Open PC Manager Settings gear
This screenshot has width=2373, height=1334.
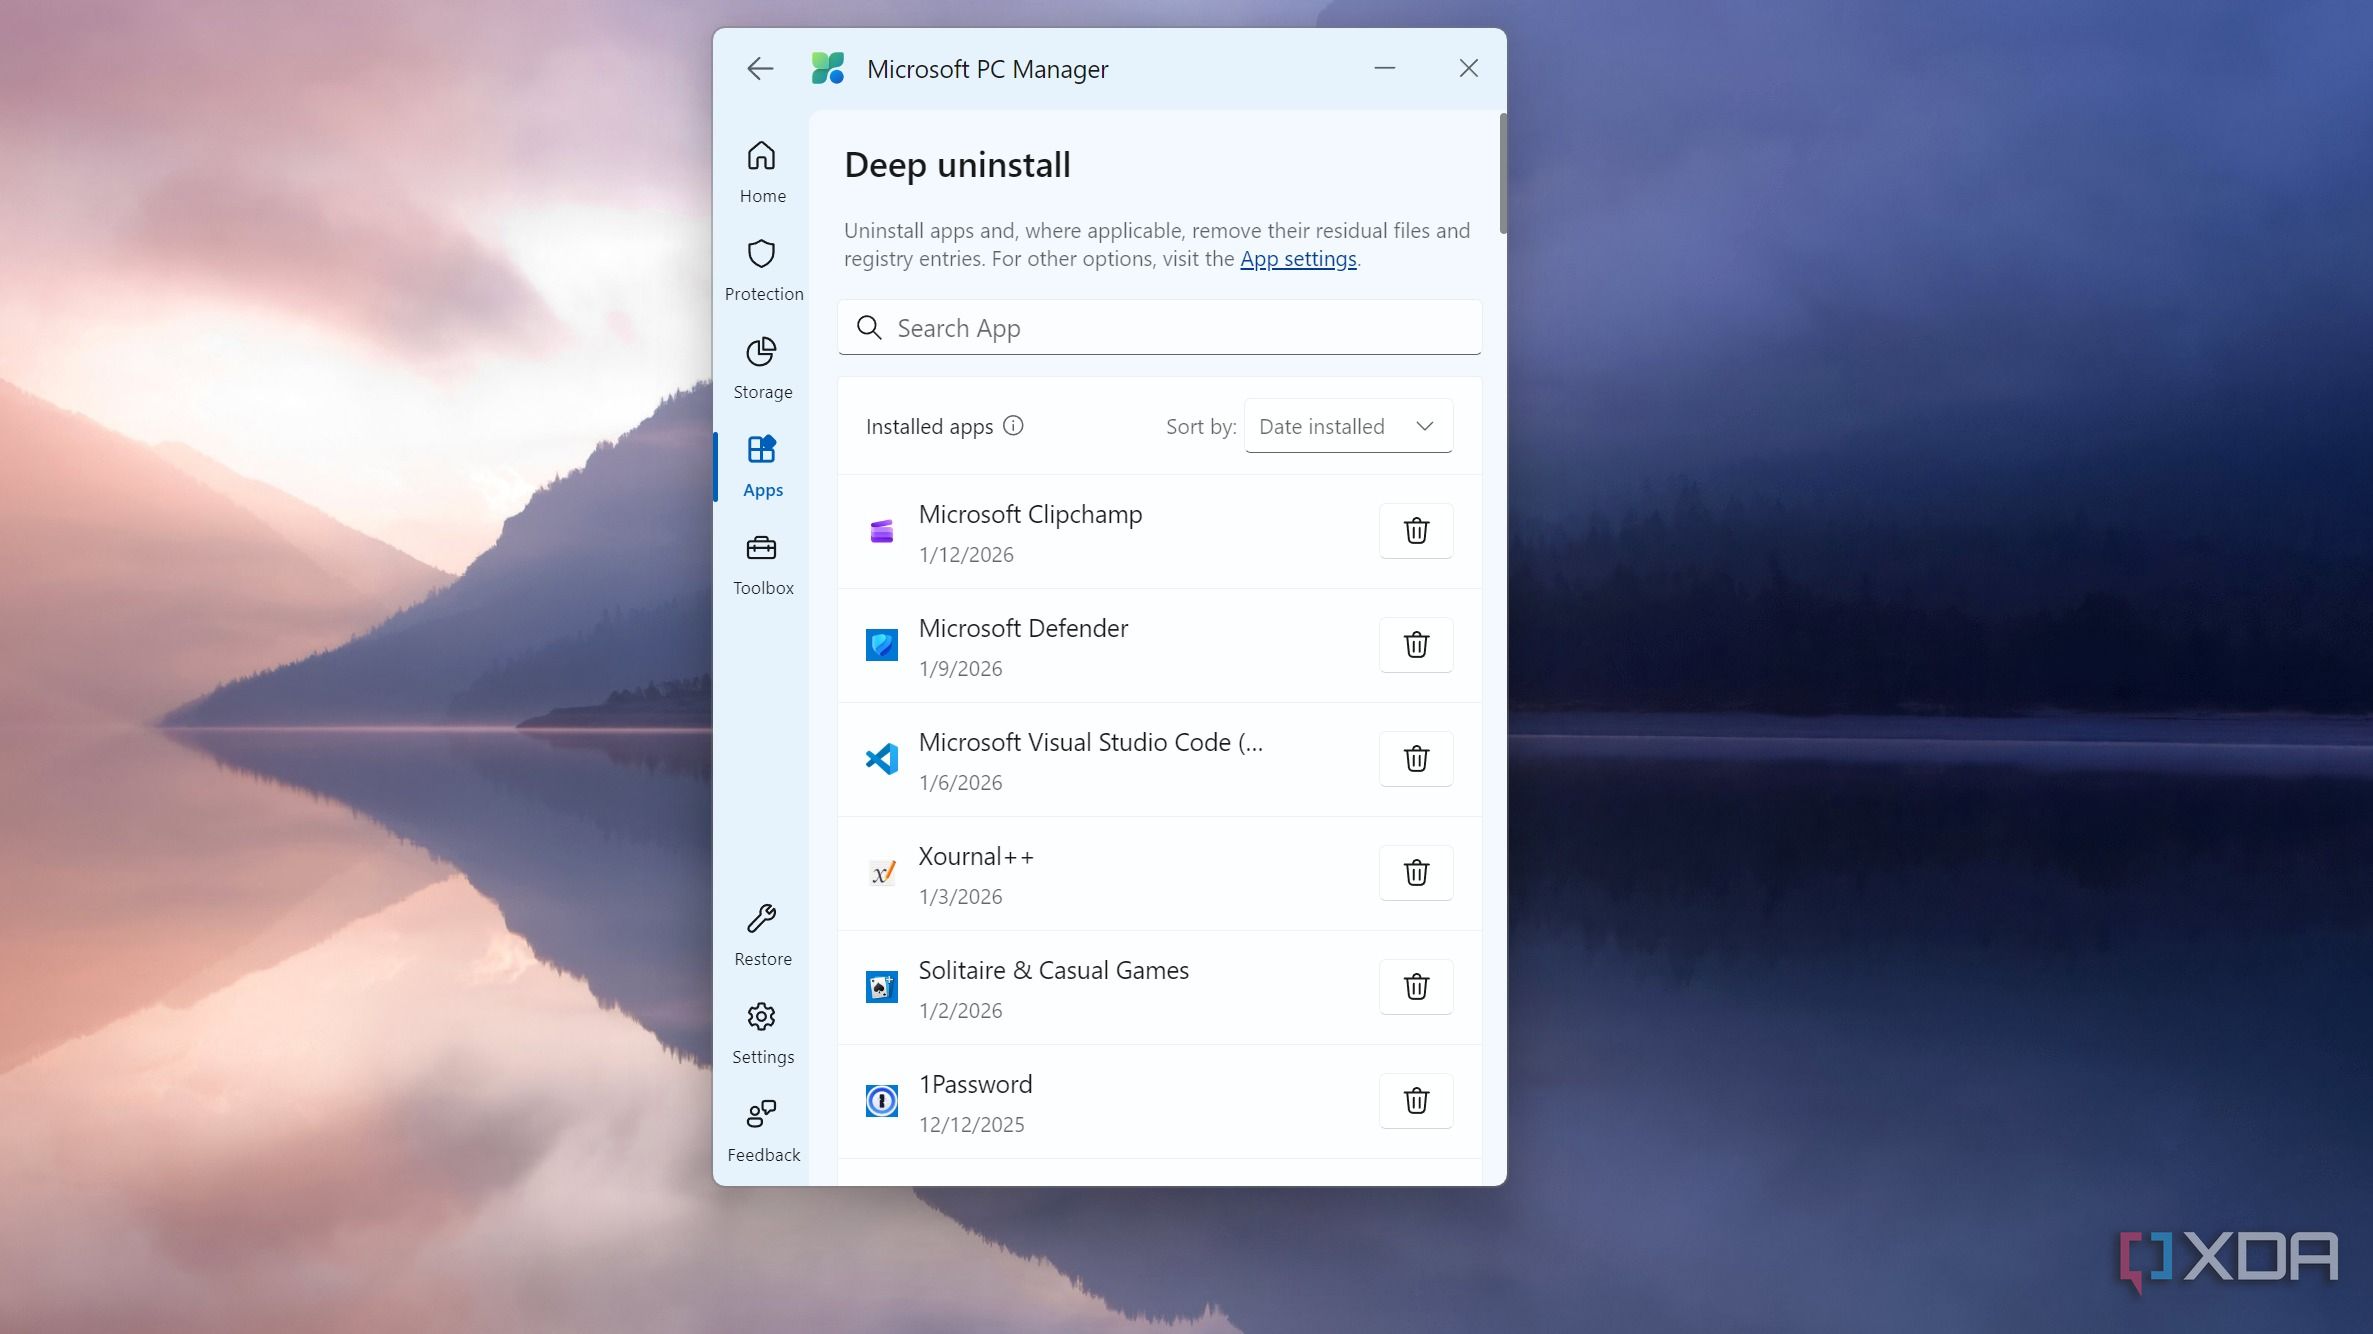point(762,1032)
